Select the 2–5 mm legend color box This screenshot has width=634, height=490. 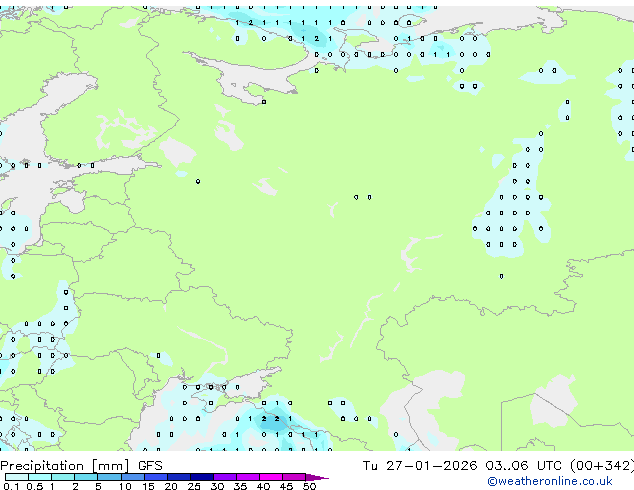coord(86,477)
